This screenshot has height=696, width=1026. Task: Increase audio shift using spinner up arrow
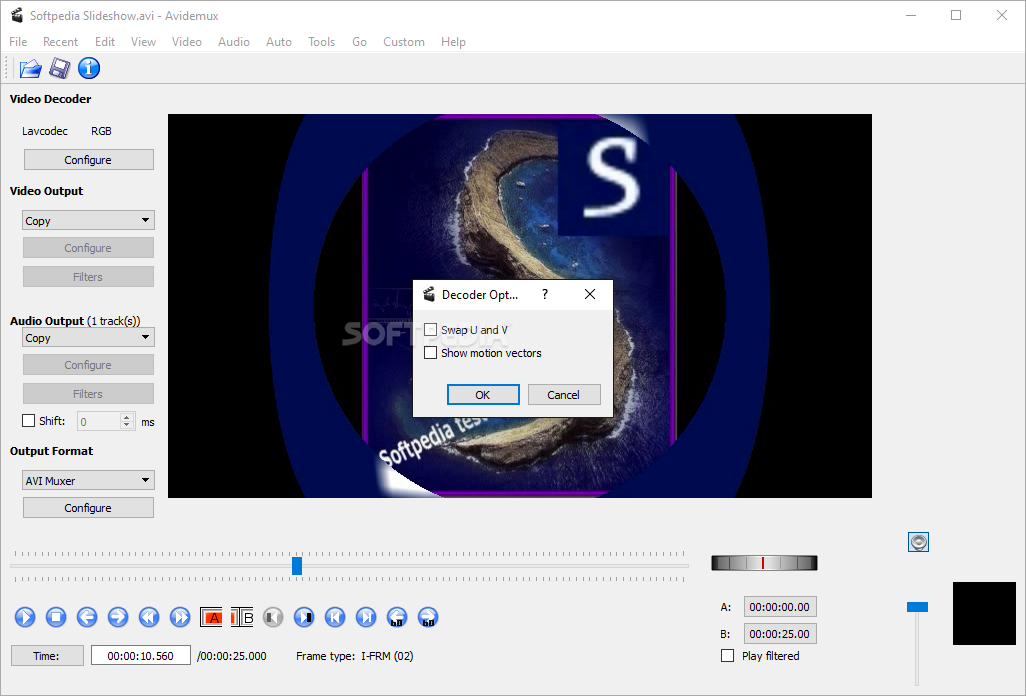127,417
